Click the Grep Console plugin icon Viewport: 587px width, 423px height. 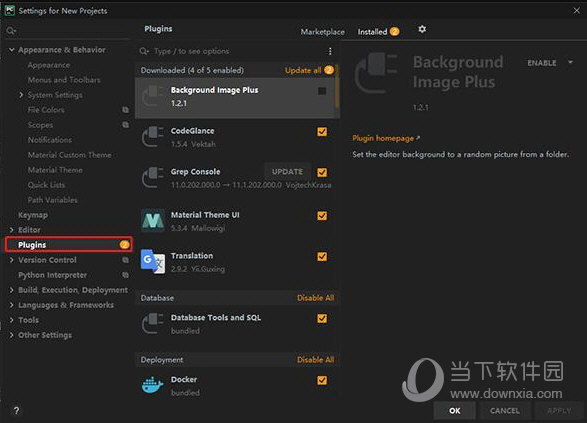point(153,178)
